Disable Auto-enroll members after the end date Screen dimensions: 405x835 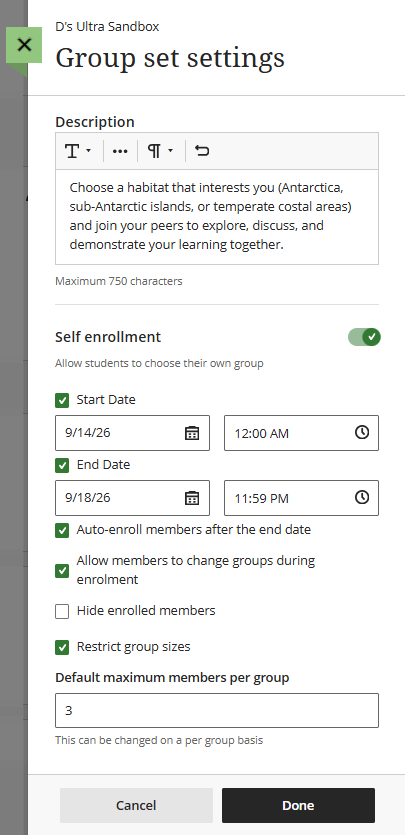tap(62, 530)
